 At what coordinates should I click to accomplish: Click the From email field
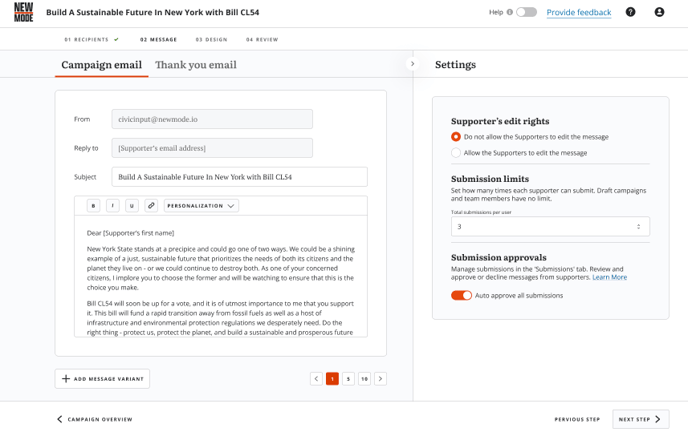click(x=212, y=119)
